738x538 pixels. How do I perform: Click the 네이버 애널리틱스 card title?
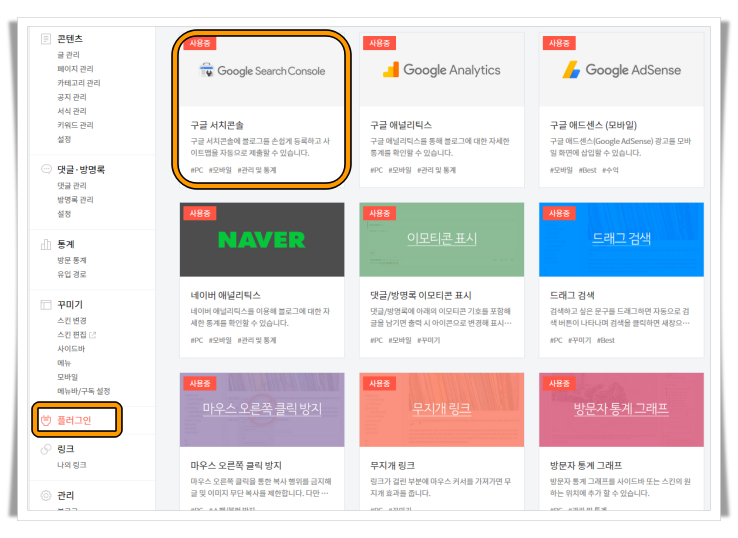225,296
